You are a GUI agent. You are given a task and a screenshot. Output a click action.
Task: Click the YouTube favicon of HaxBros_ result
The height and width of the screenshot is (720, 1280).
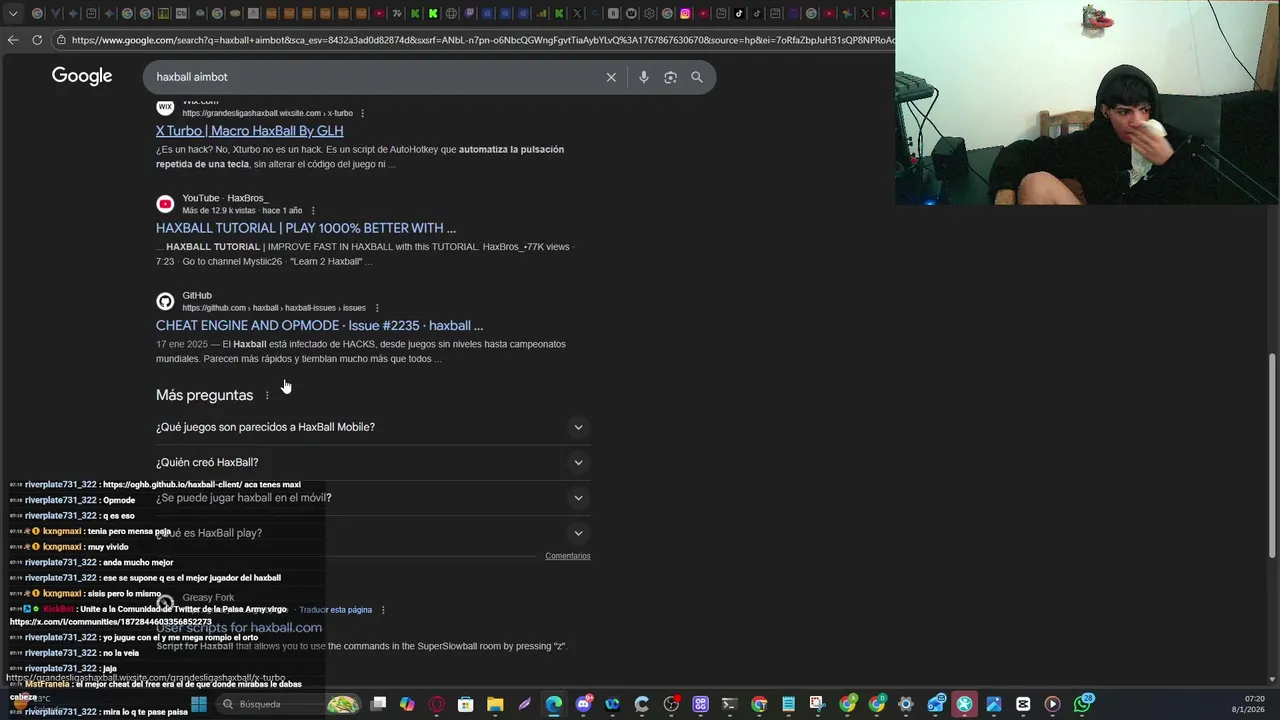click(165, 204)
